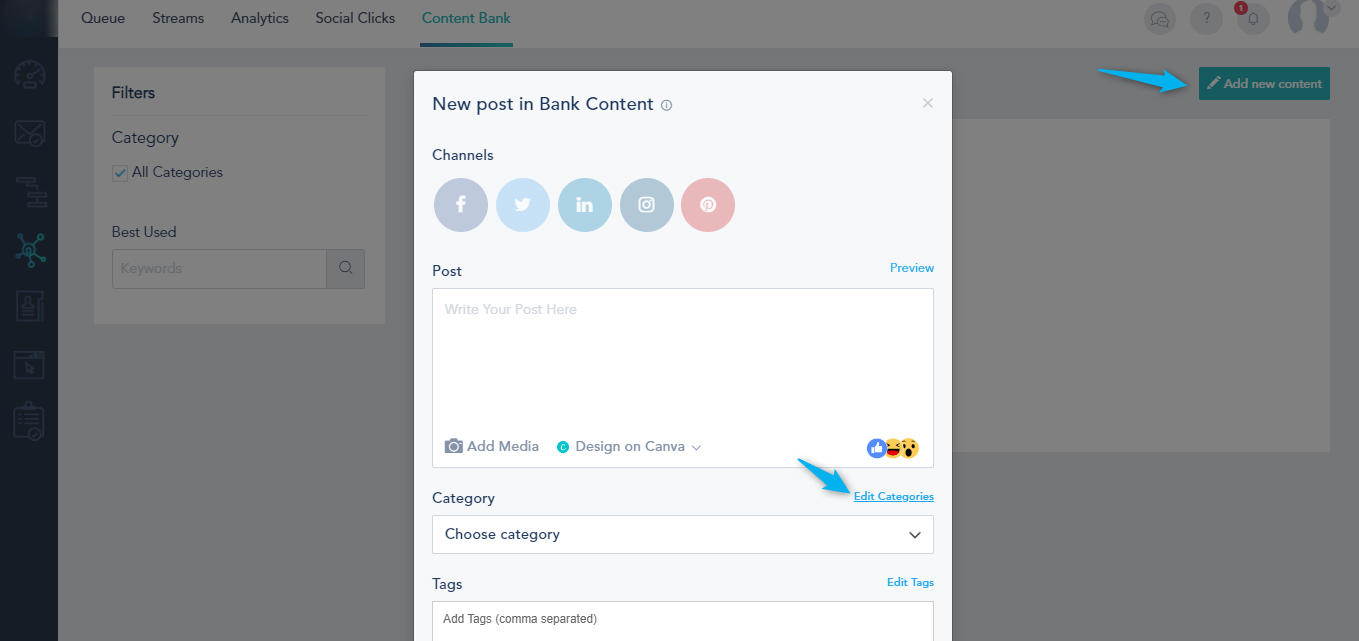
Task: Click the Add new content button
Action: tap(1264, 84)
